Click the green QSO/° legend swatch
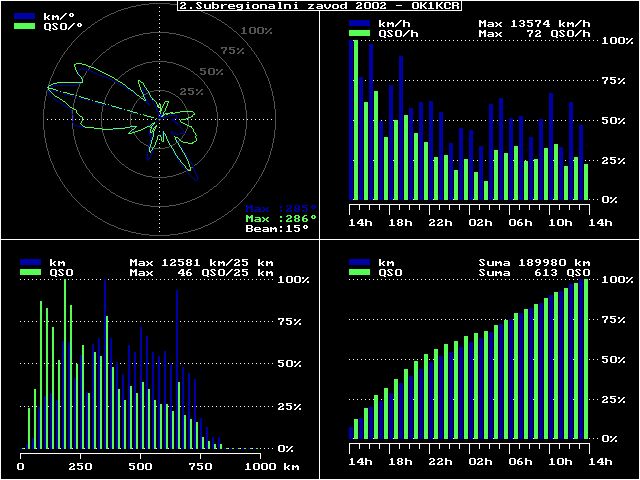 click(x=23, y=28)
